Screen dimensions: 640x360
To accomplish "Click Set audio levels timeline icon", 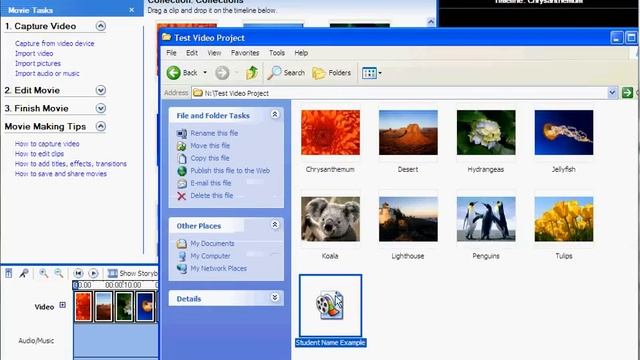I will point(9,273).
